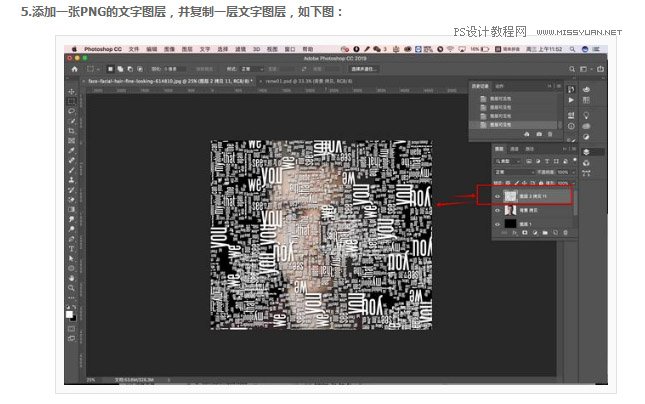This screenshot has width=645, height=404.
Task: Select the Crop tool
Action: pyautogui.click(x=72, y=131)
